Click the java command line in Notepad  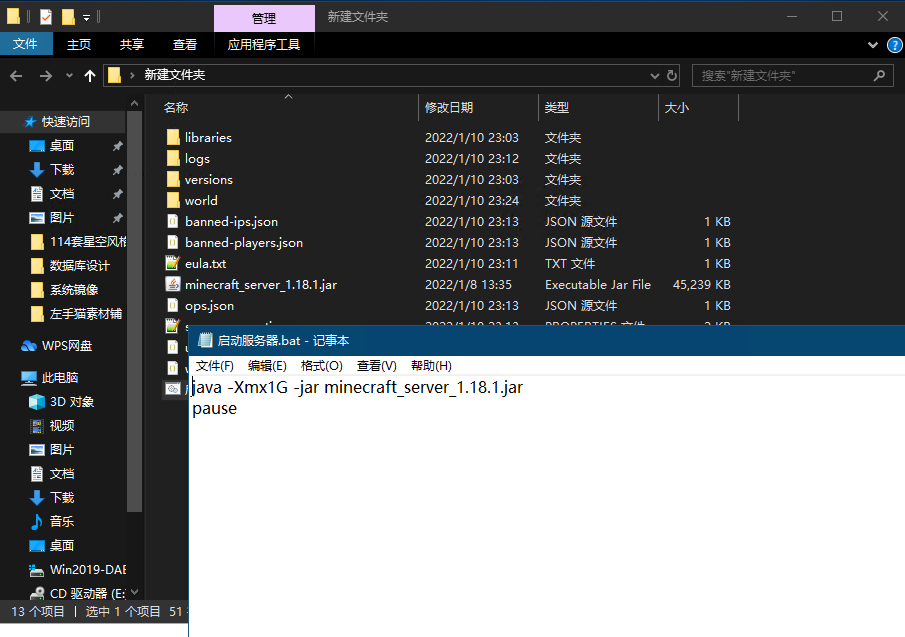357,387
